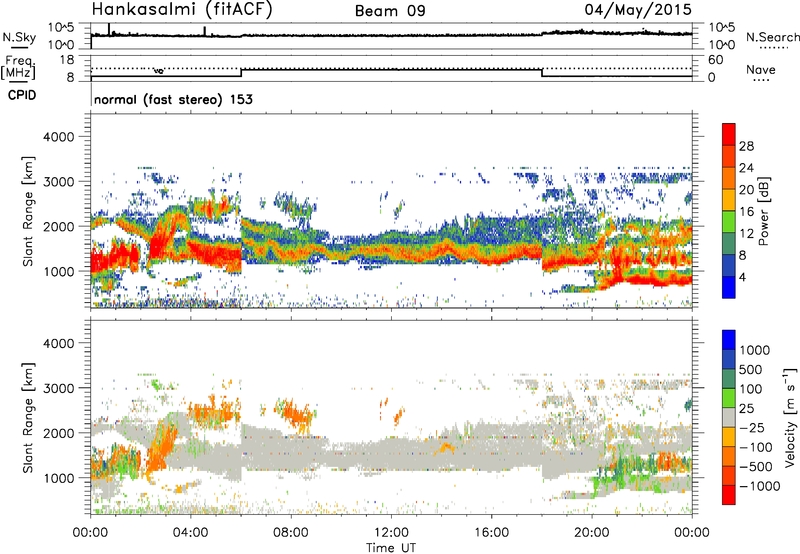Viewport: 800px width, 554px height.
Task: Click the '60' Nave axis tick
Action: pyautogui.click(x=715, y=60)
